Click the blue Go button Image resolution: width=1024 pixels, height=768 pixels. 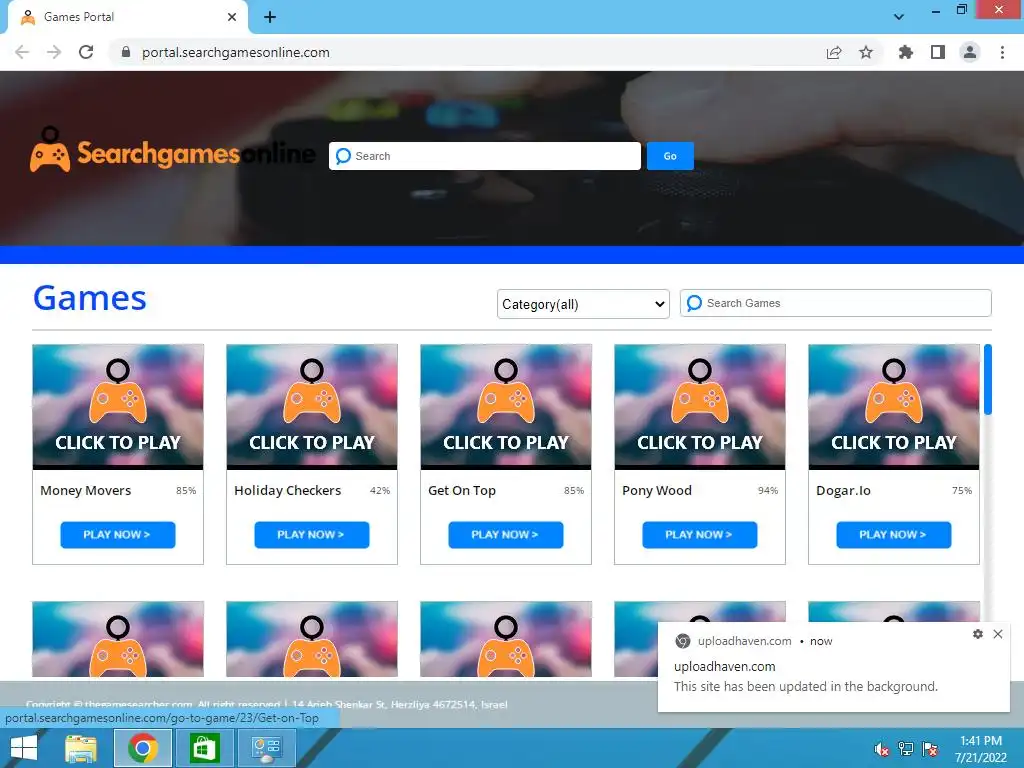pos(670,156)
